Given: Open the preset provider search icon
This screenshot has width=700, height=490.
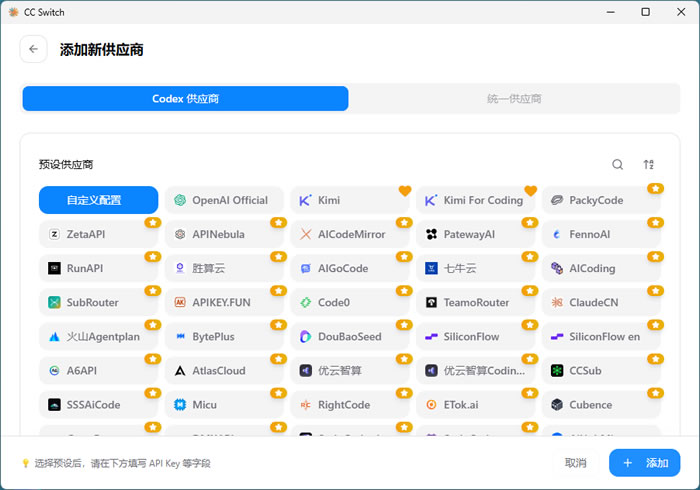Looking at the screenshot, I should tap(617, 164).
